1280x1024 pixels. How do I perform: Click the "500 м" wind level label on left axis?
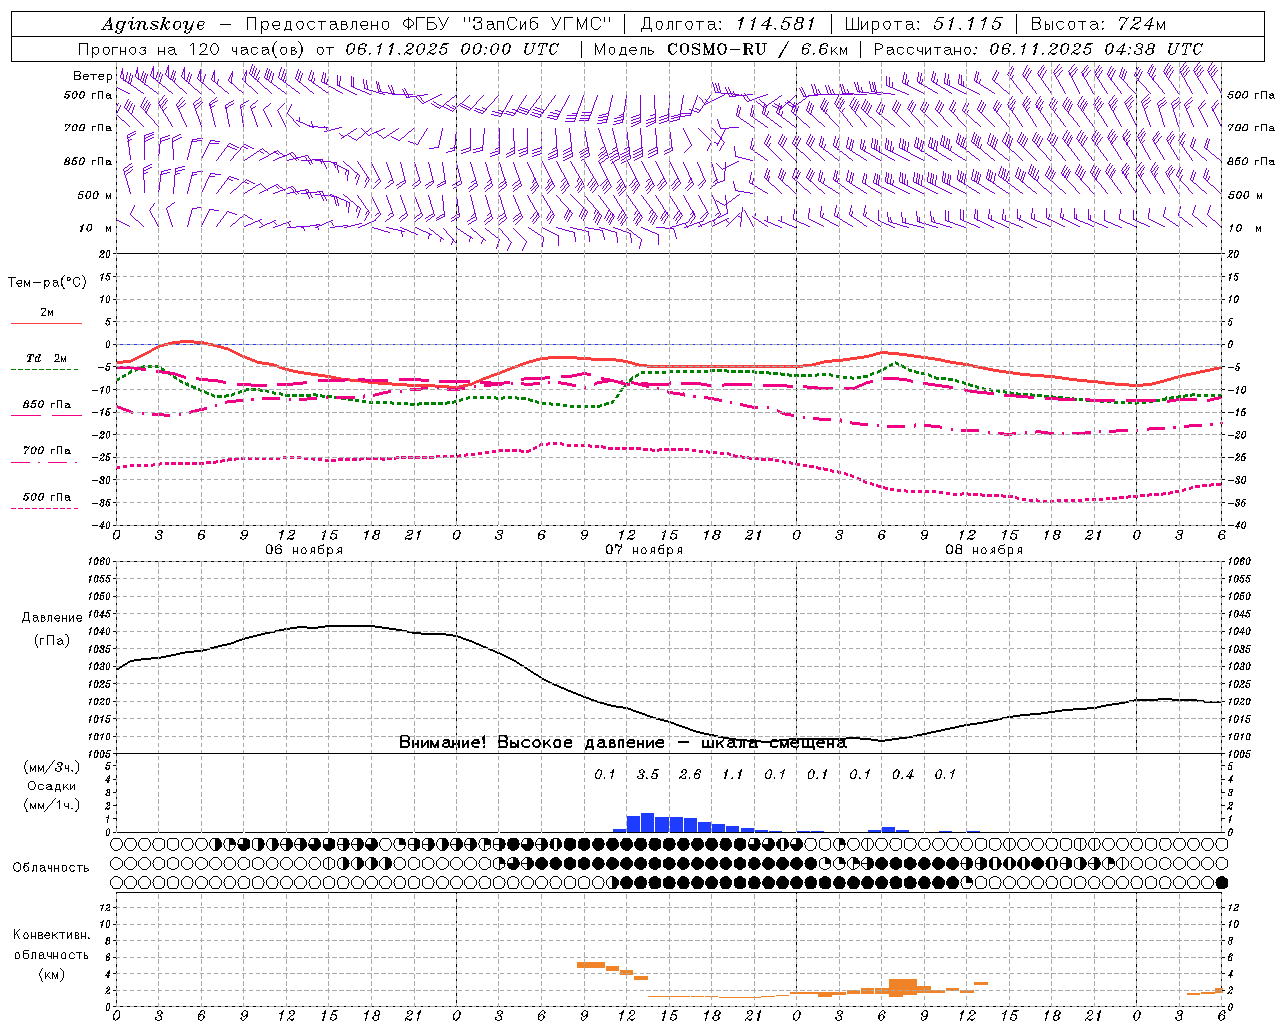coord(95,195)
